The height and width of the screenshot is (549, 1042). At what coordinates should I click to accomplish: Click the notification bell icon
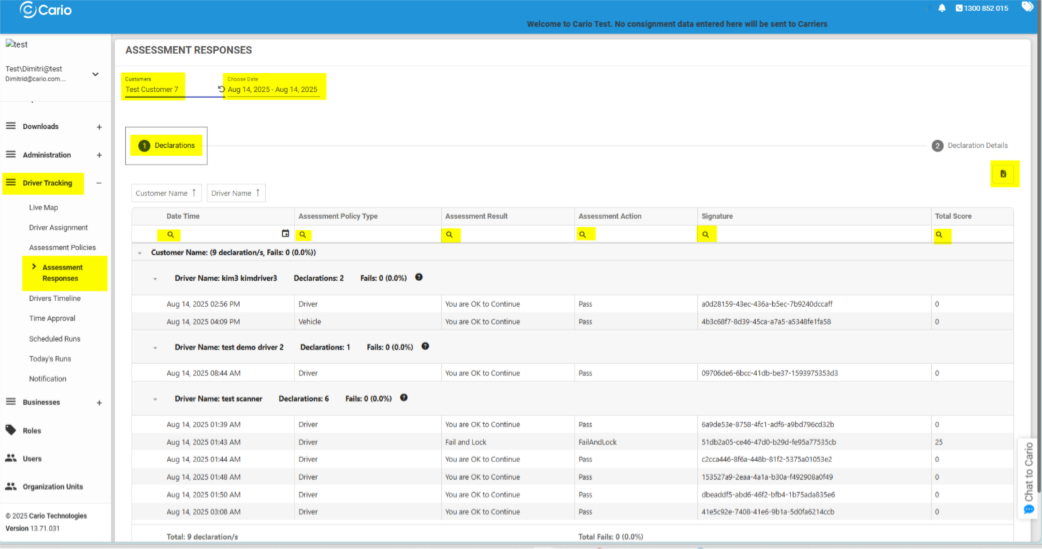tap(942, 9)
